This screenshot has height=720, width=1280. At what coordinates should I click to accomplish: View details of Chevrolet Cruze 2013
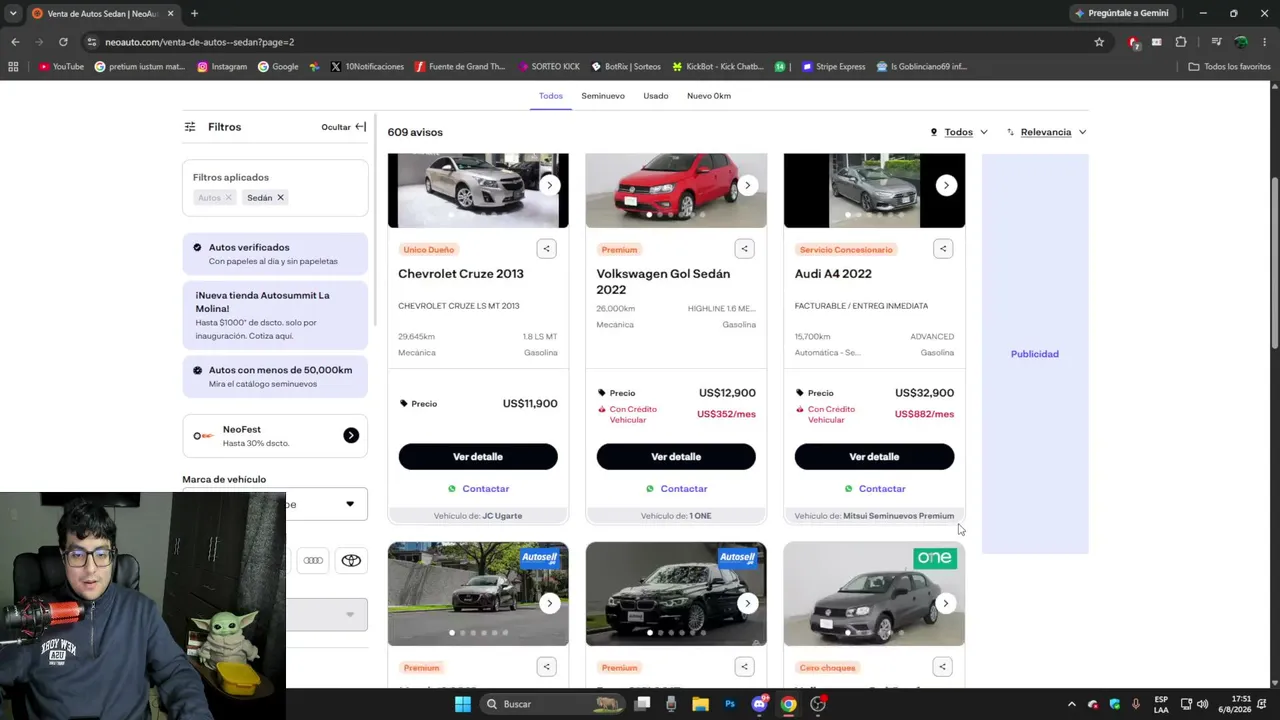pyautogui.click(x=478, y=457)
